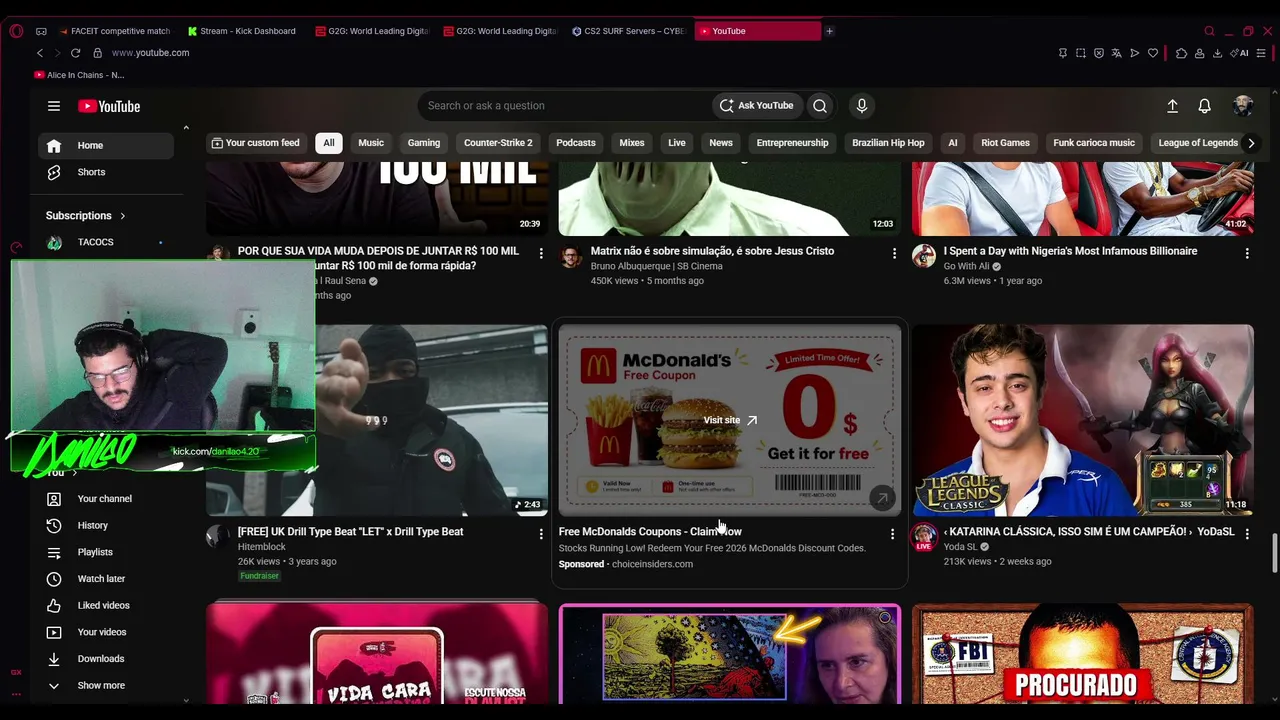Open the Opera GX main menu logo
The width and height of the screenshot is (1280, 720).
click(16, 31)
